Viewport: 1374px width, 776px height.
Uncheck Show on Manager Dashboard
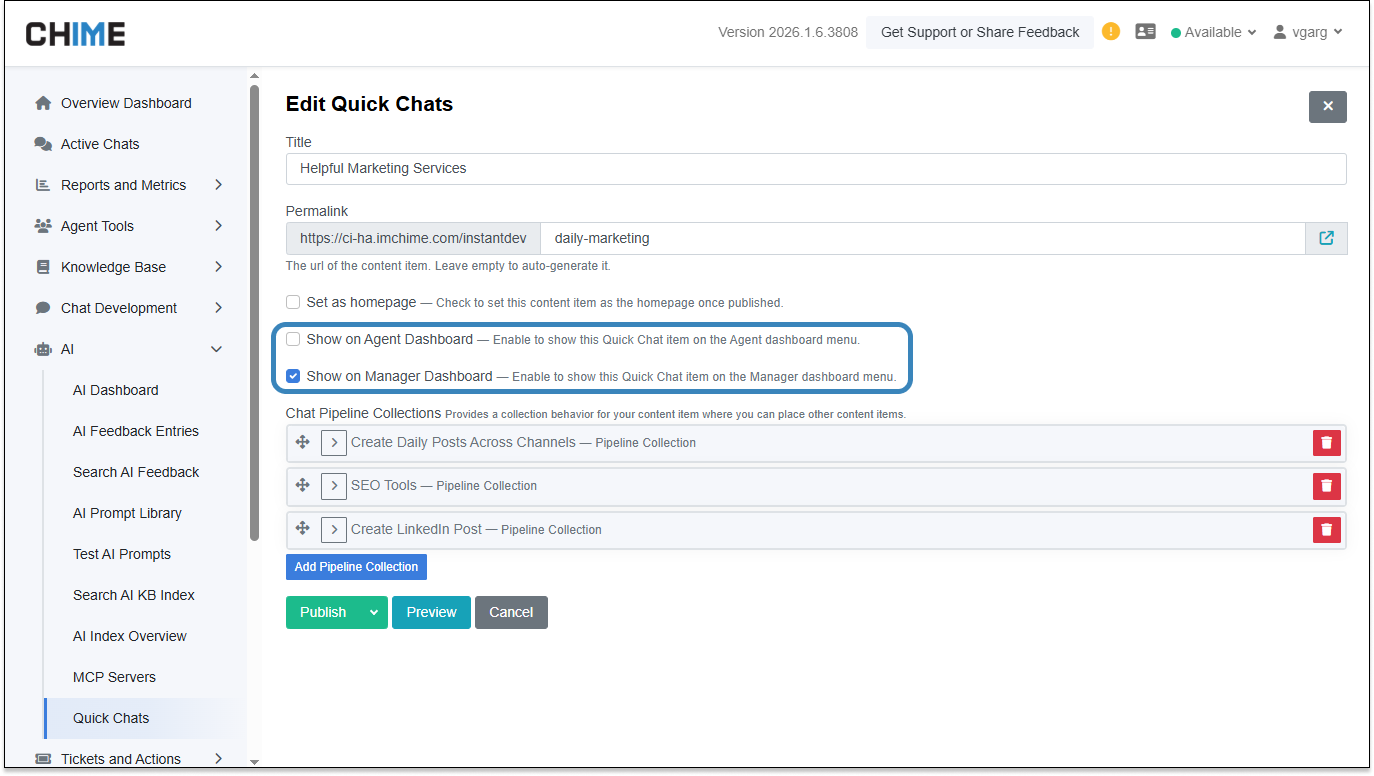click(293, 377)
